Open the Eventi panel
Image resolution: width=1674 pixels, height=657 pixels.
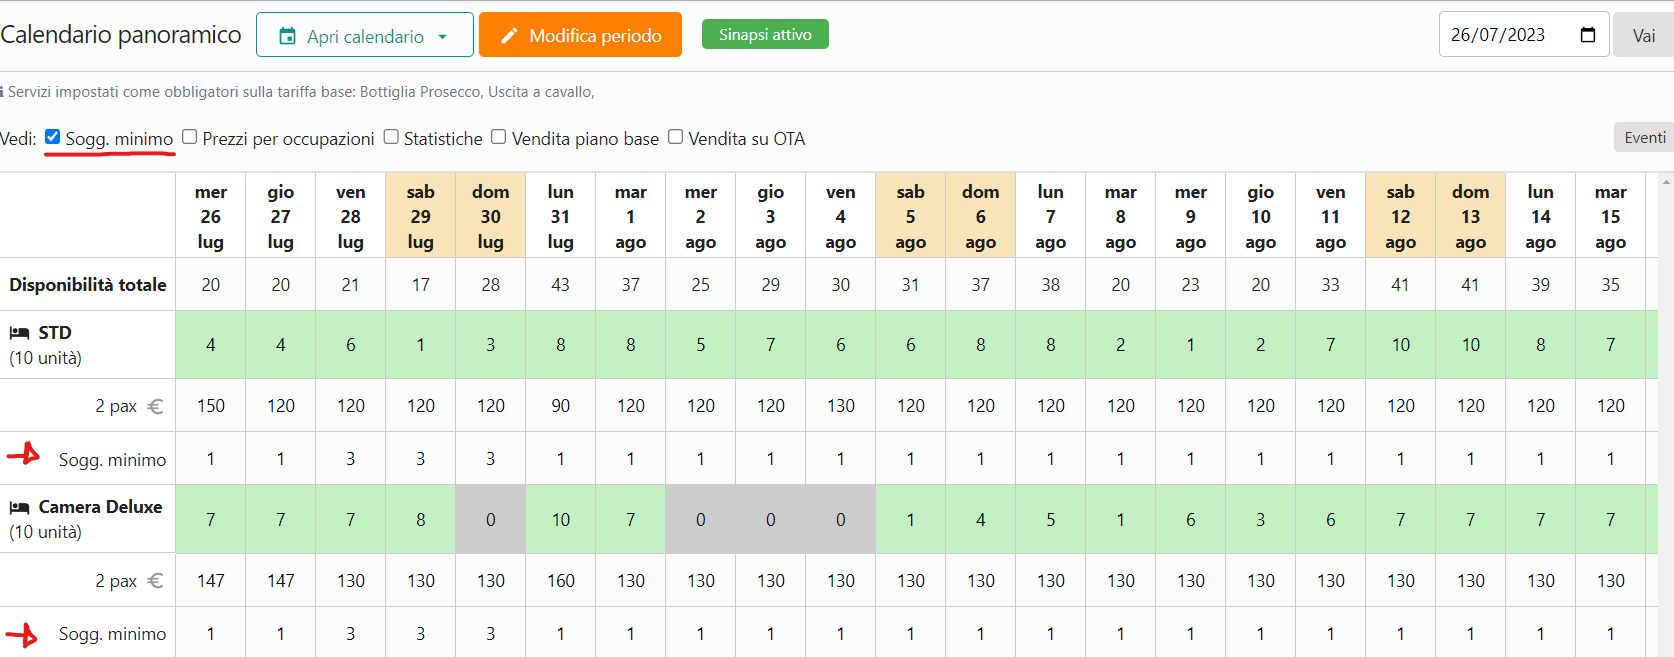click(1643, 137)
